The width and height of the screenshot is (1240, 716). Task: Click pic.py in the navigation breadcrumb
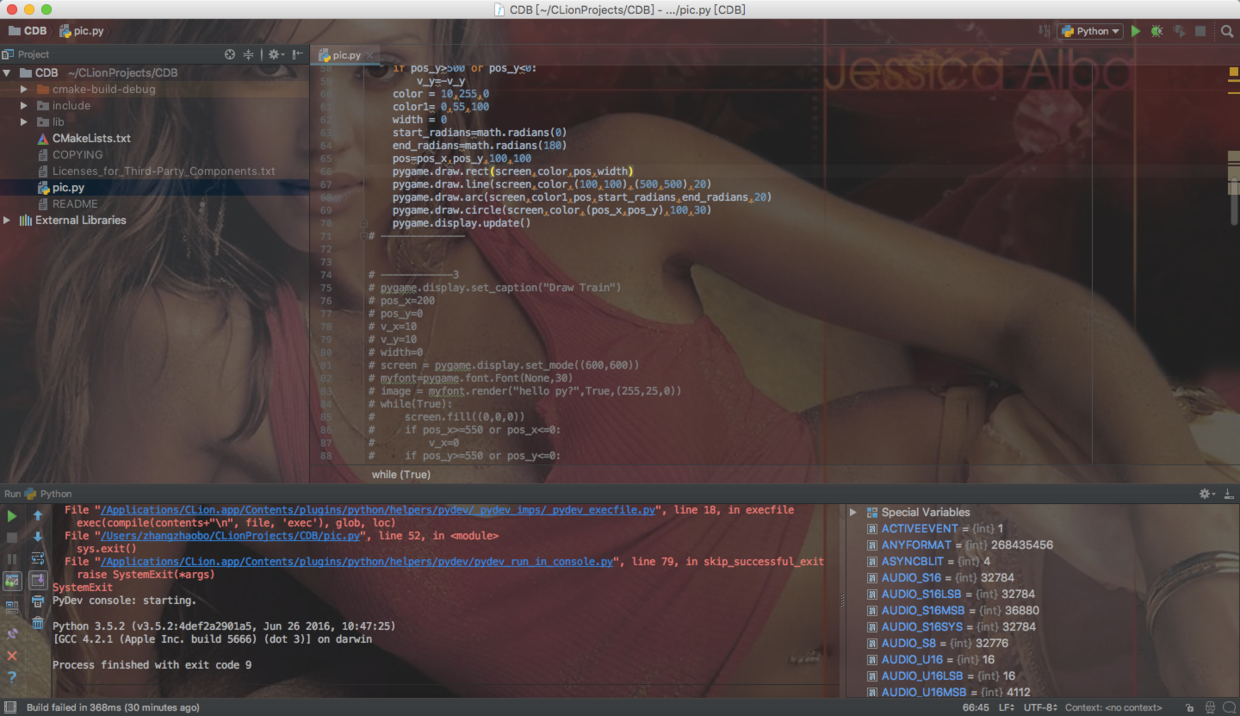click(81, 31)
